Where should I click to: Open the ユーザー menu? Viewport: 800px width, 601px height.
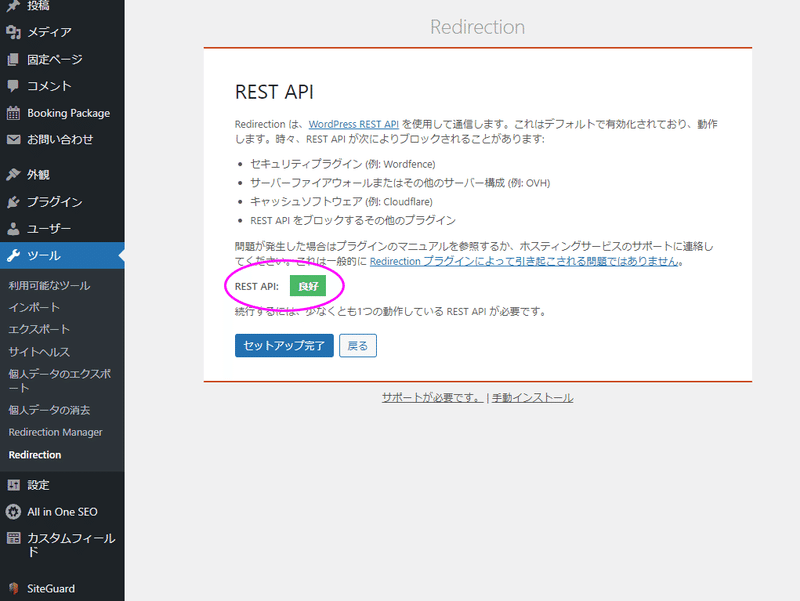point(49,229)
